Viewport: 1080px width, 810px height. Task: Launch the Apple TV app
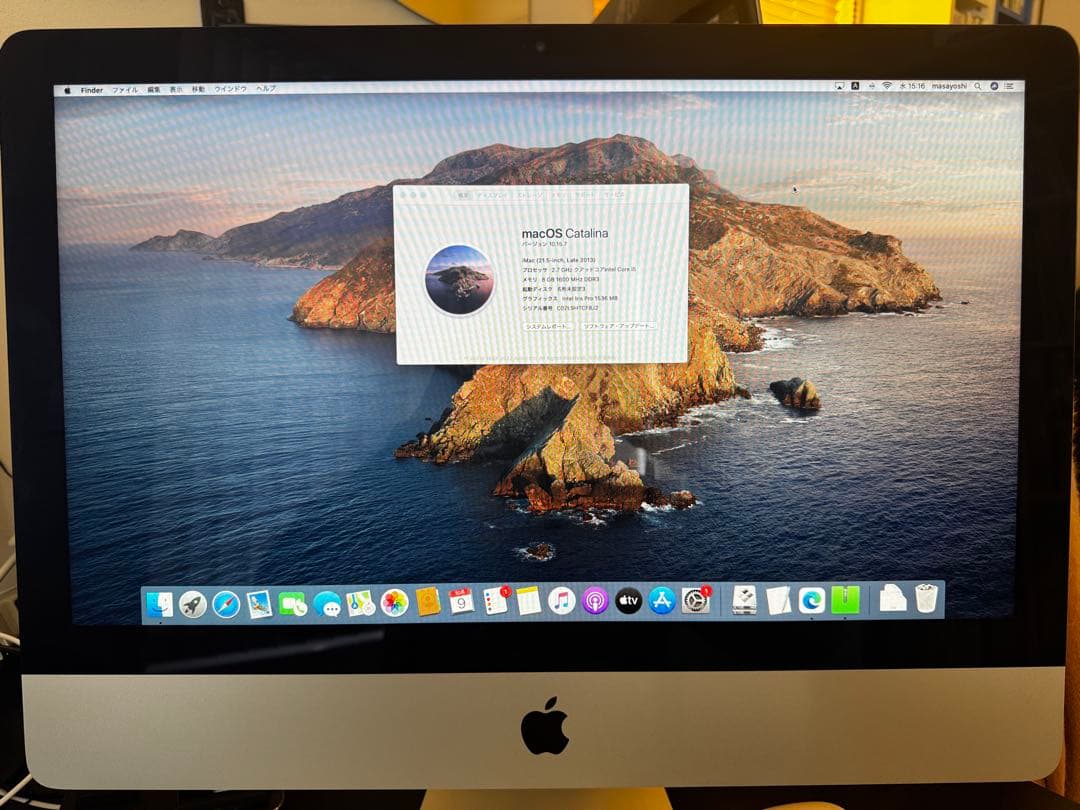[x=628, y=601]
